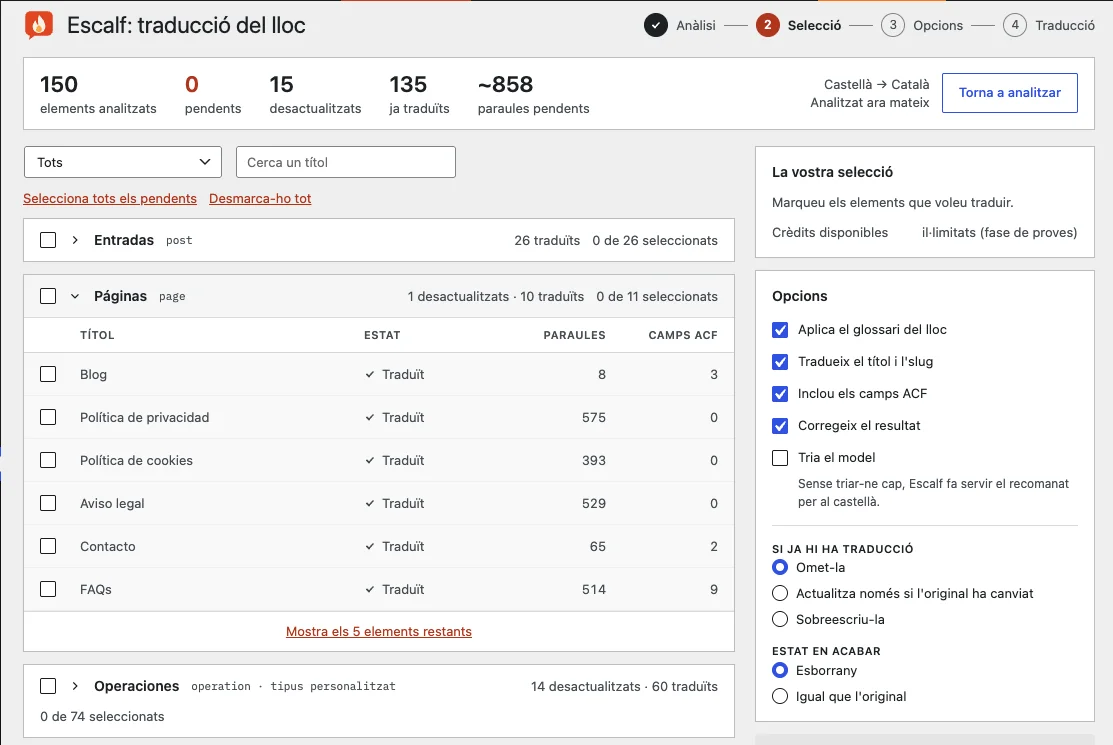Select Omet-la radio option
The image size is (1113, 745).
[x=780, y=568]
